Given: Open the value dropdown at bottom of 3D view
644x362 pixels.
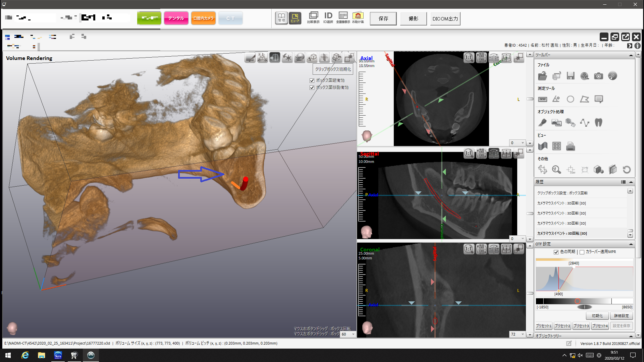Looking at the screenshot, I should click(353, 334).
